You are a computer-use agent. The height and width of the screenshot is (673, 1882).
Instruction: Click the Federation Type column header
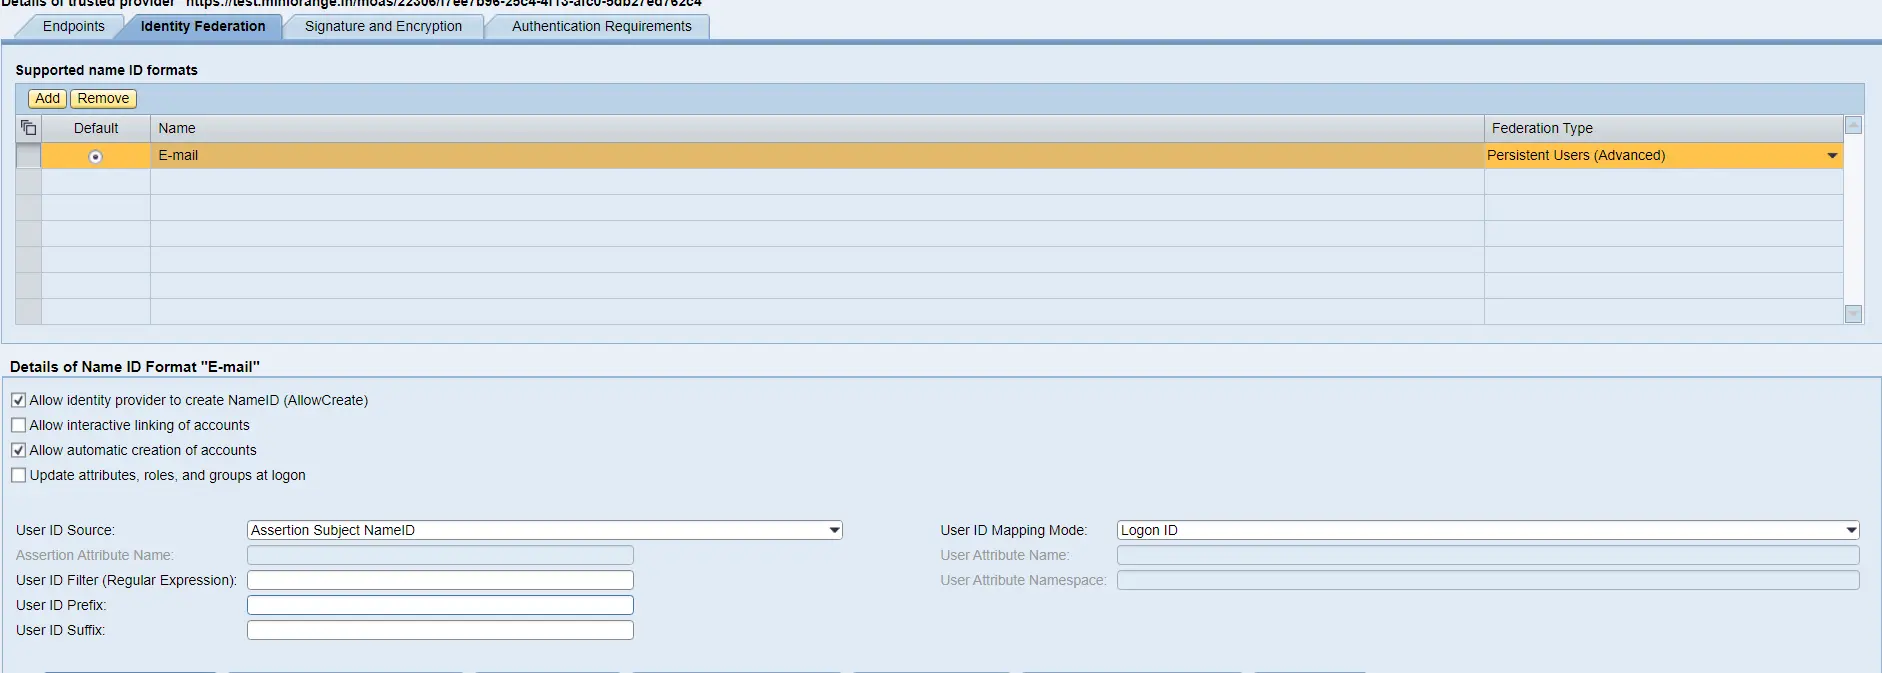1663,128
